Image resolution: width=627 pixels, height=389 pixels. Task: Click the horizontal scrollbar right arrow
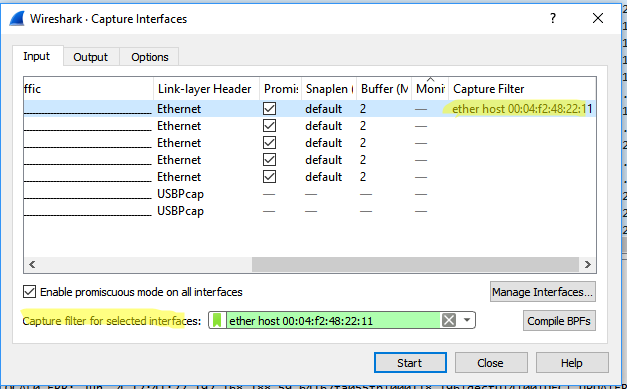coord(587,264)
